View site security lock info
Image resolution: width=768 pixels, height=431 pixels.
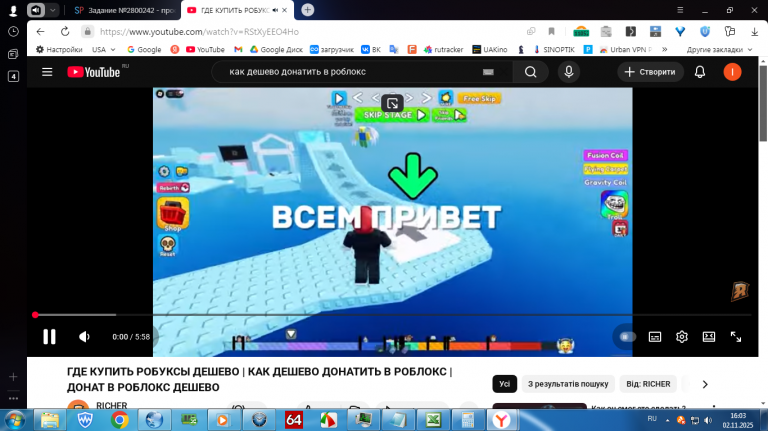tap(88, 31)
